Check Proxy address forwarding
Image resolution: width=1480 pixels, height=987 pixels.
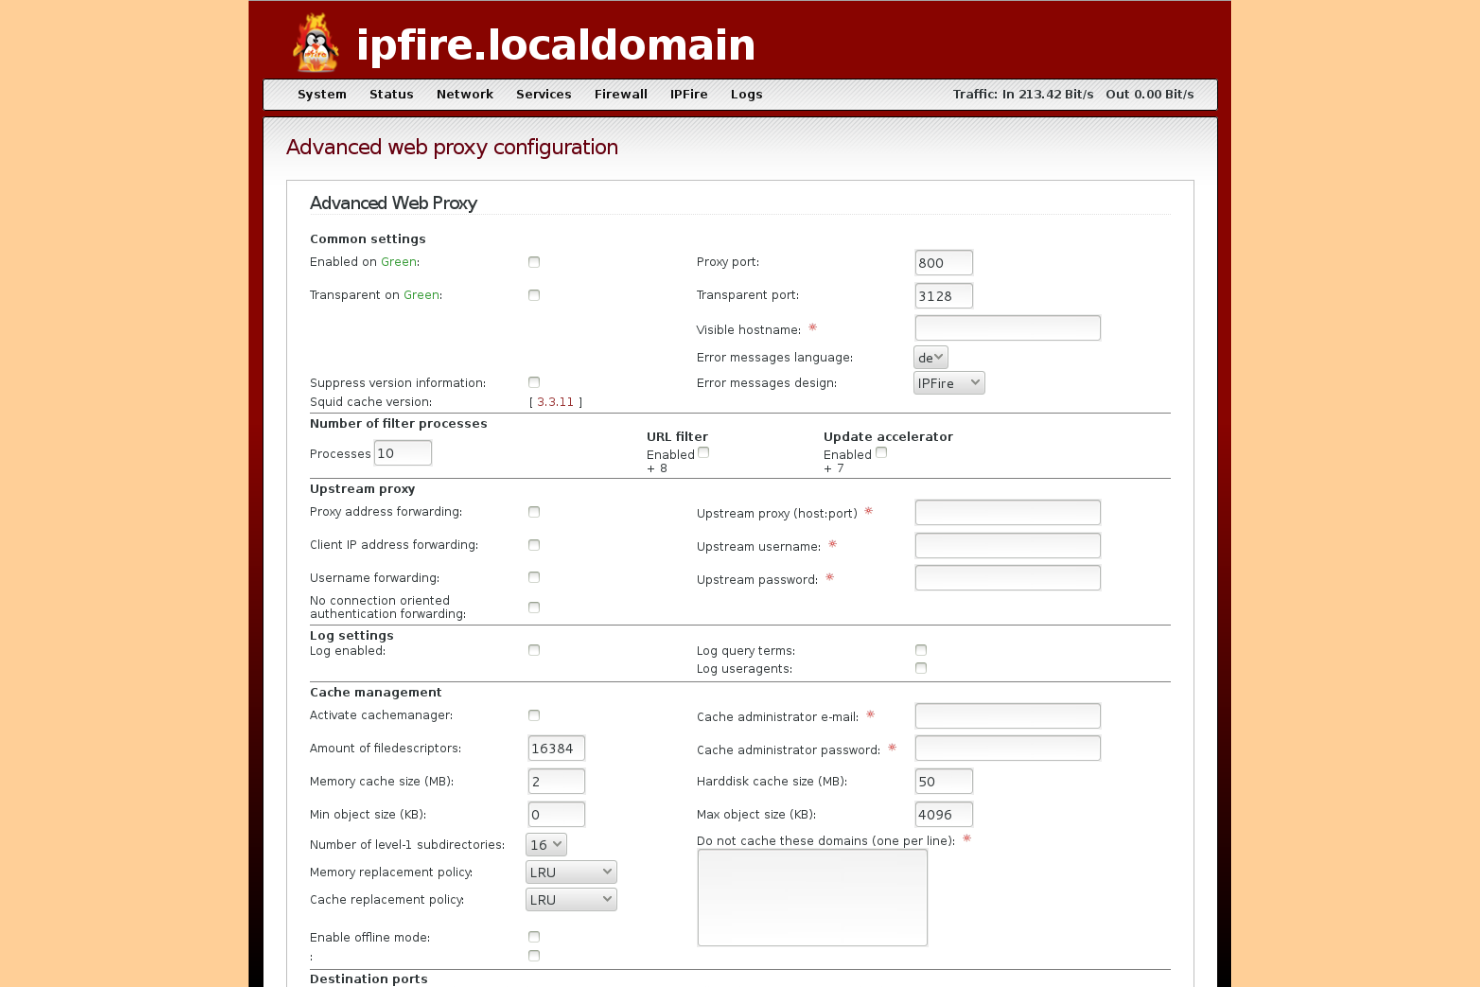click(x=533, y=511)
